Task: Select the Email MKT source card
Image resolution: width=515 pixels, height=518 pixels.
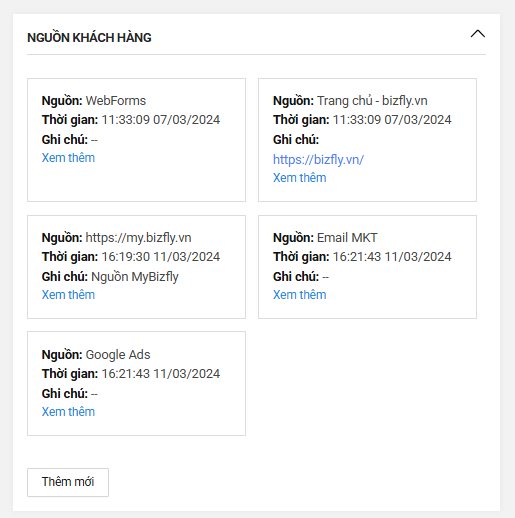Action: pos(367,267)
